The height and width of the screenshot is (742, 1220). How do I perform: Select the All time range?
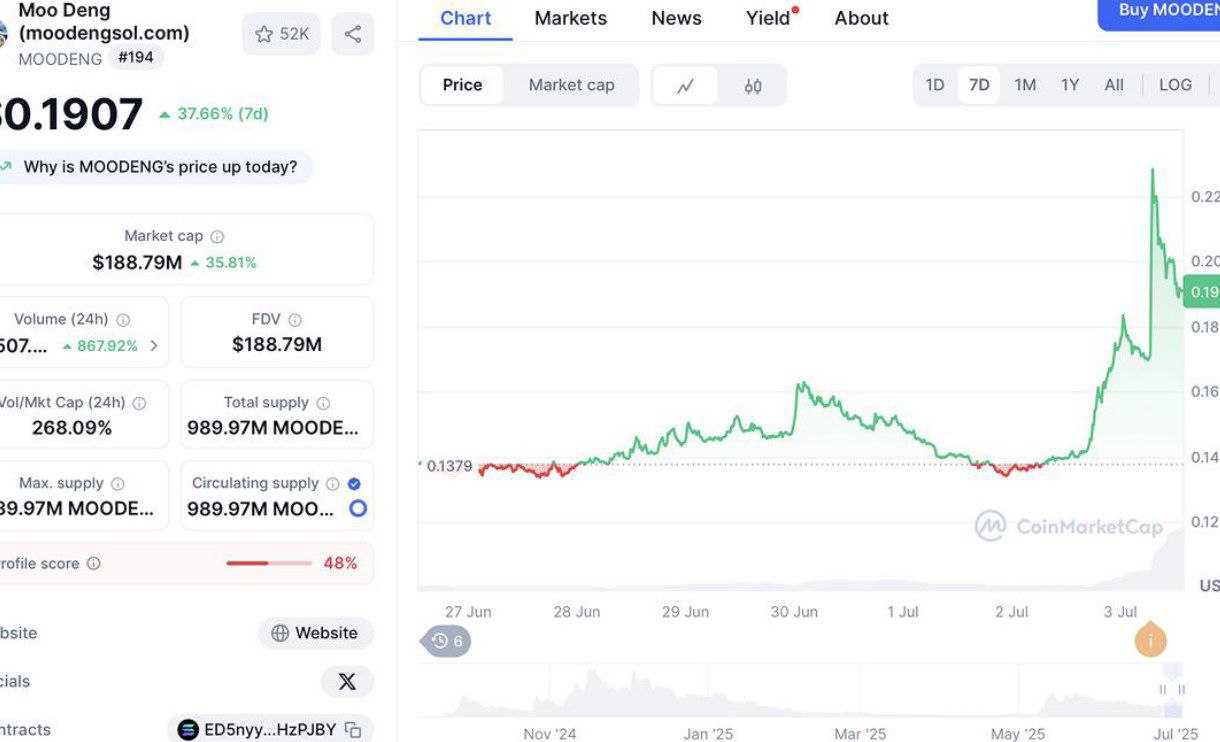click(x=1114, y=86)
